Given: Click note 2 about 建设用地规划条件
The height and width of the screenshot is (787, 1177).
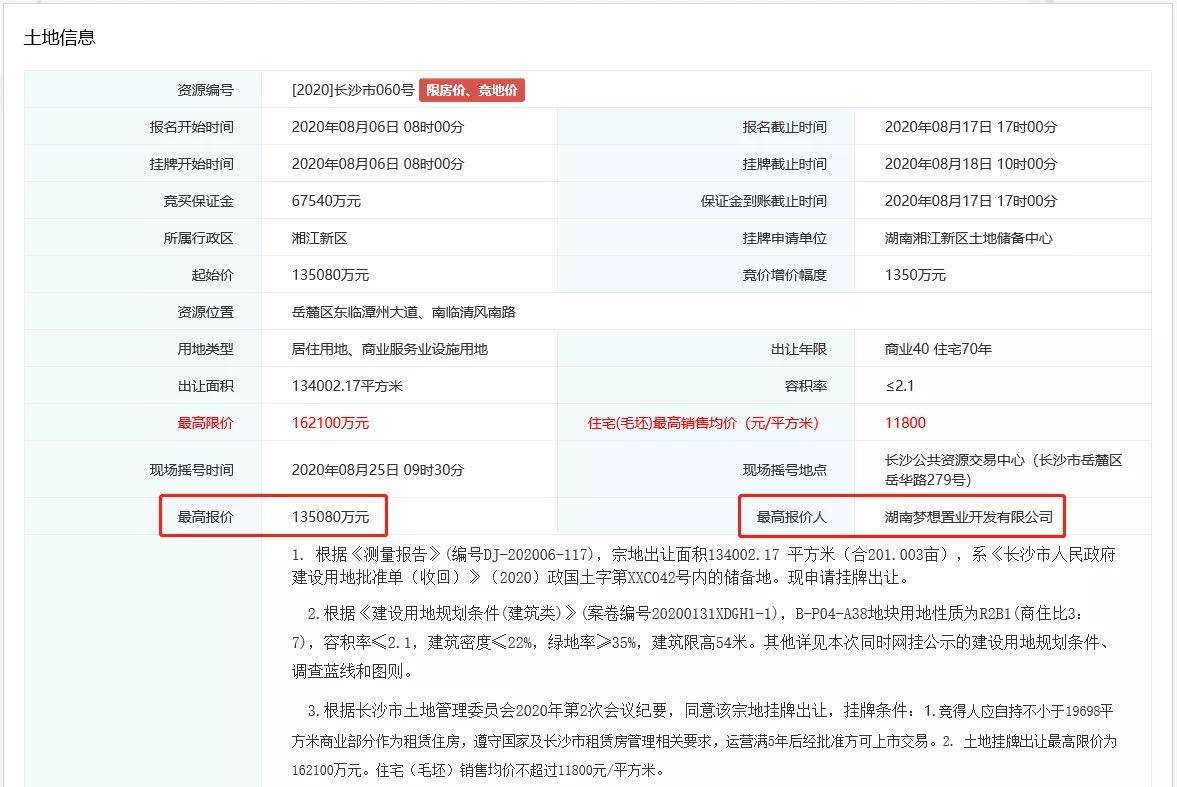Looking at the screenshot, I should (x=703, y=642).
